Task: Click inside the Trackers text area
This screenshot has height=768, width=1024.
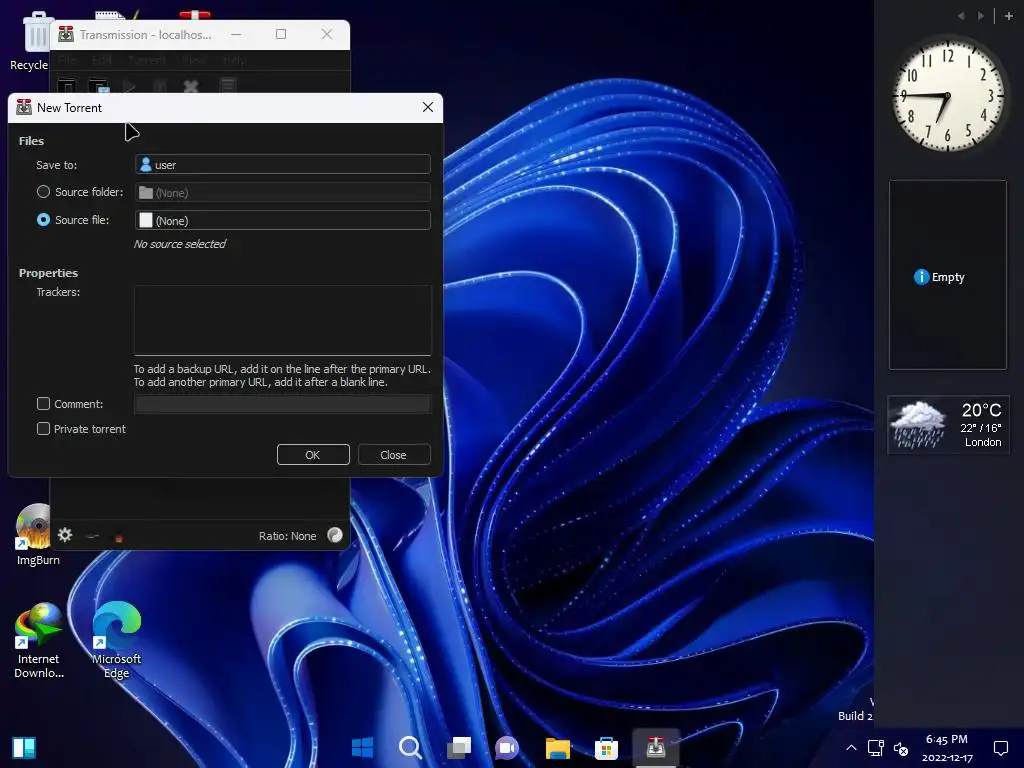Action: click(283, 320)
